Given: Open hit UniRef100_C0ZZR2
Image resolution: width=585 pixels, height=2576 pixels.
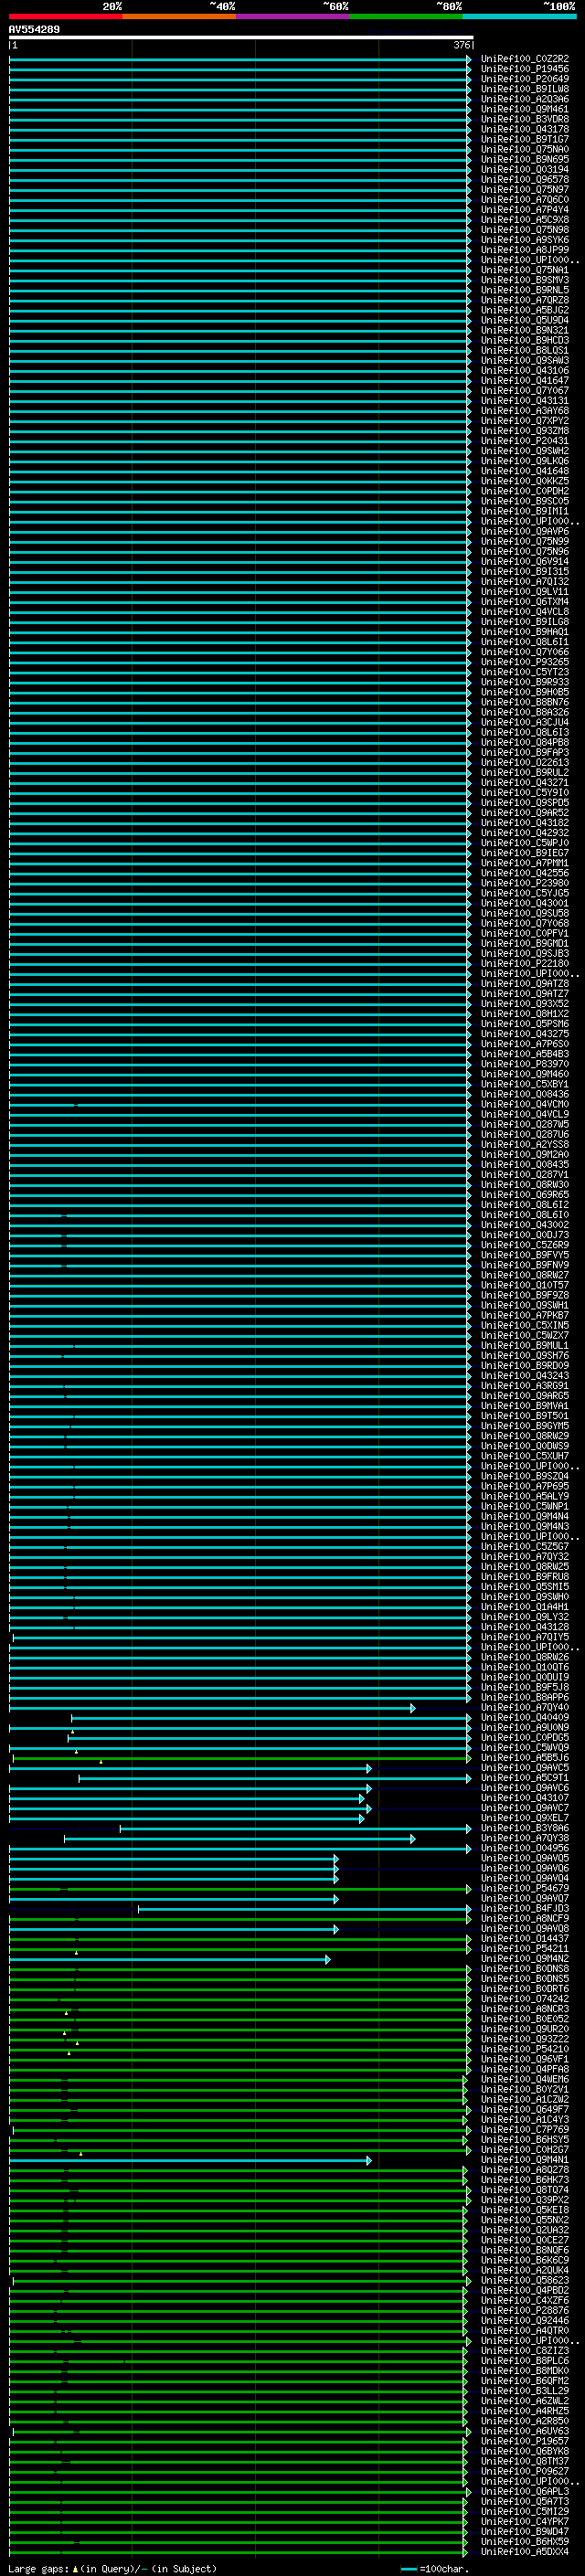Looking at the screenshot, I should [x=525, y=59].
